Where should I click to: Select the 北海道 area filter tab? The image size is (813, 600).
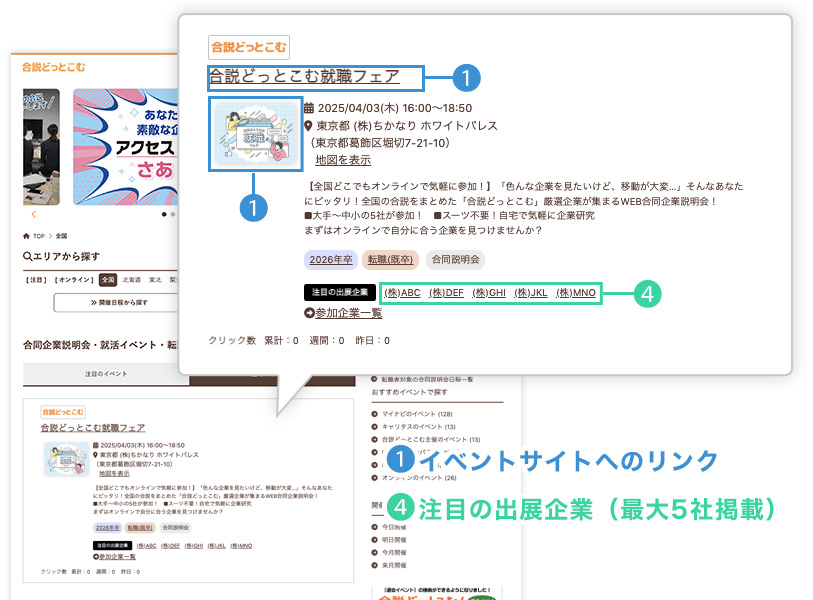point(131,280)
